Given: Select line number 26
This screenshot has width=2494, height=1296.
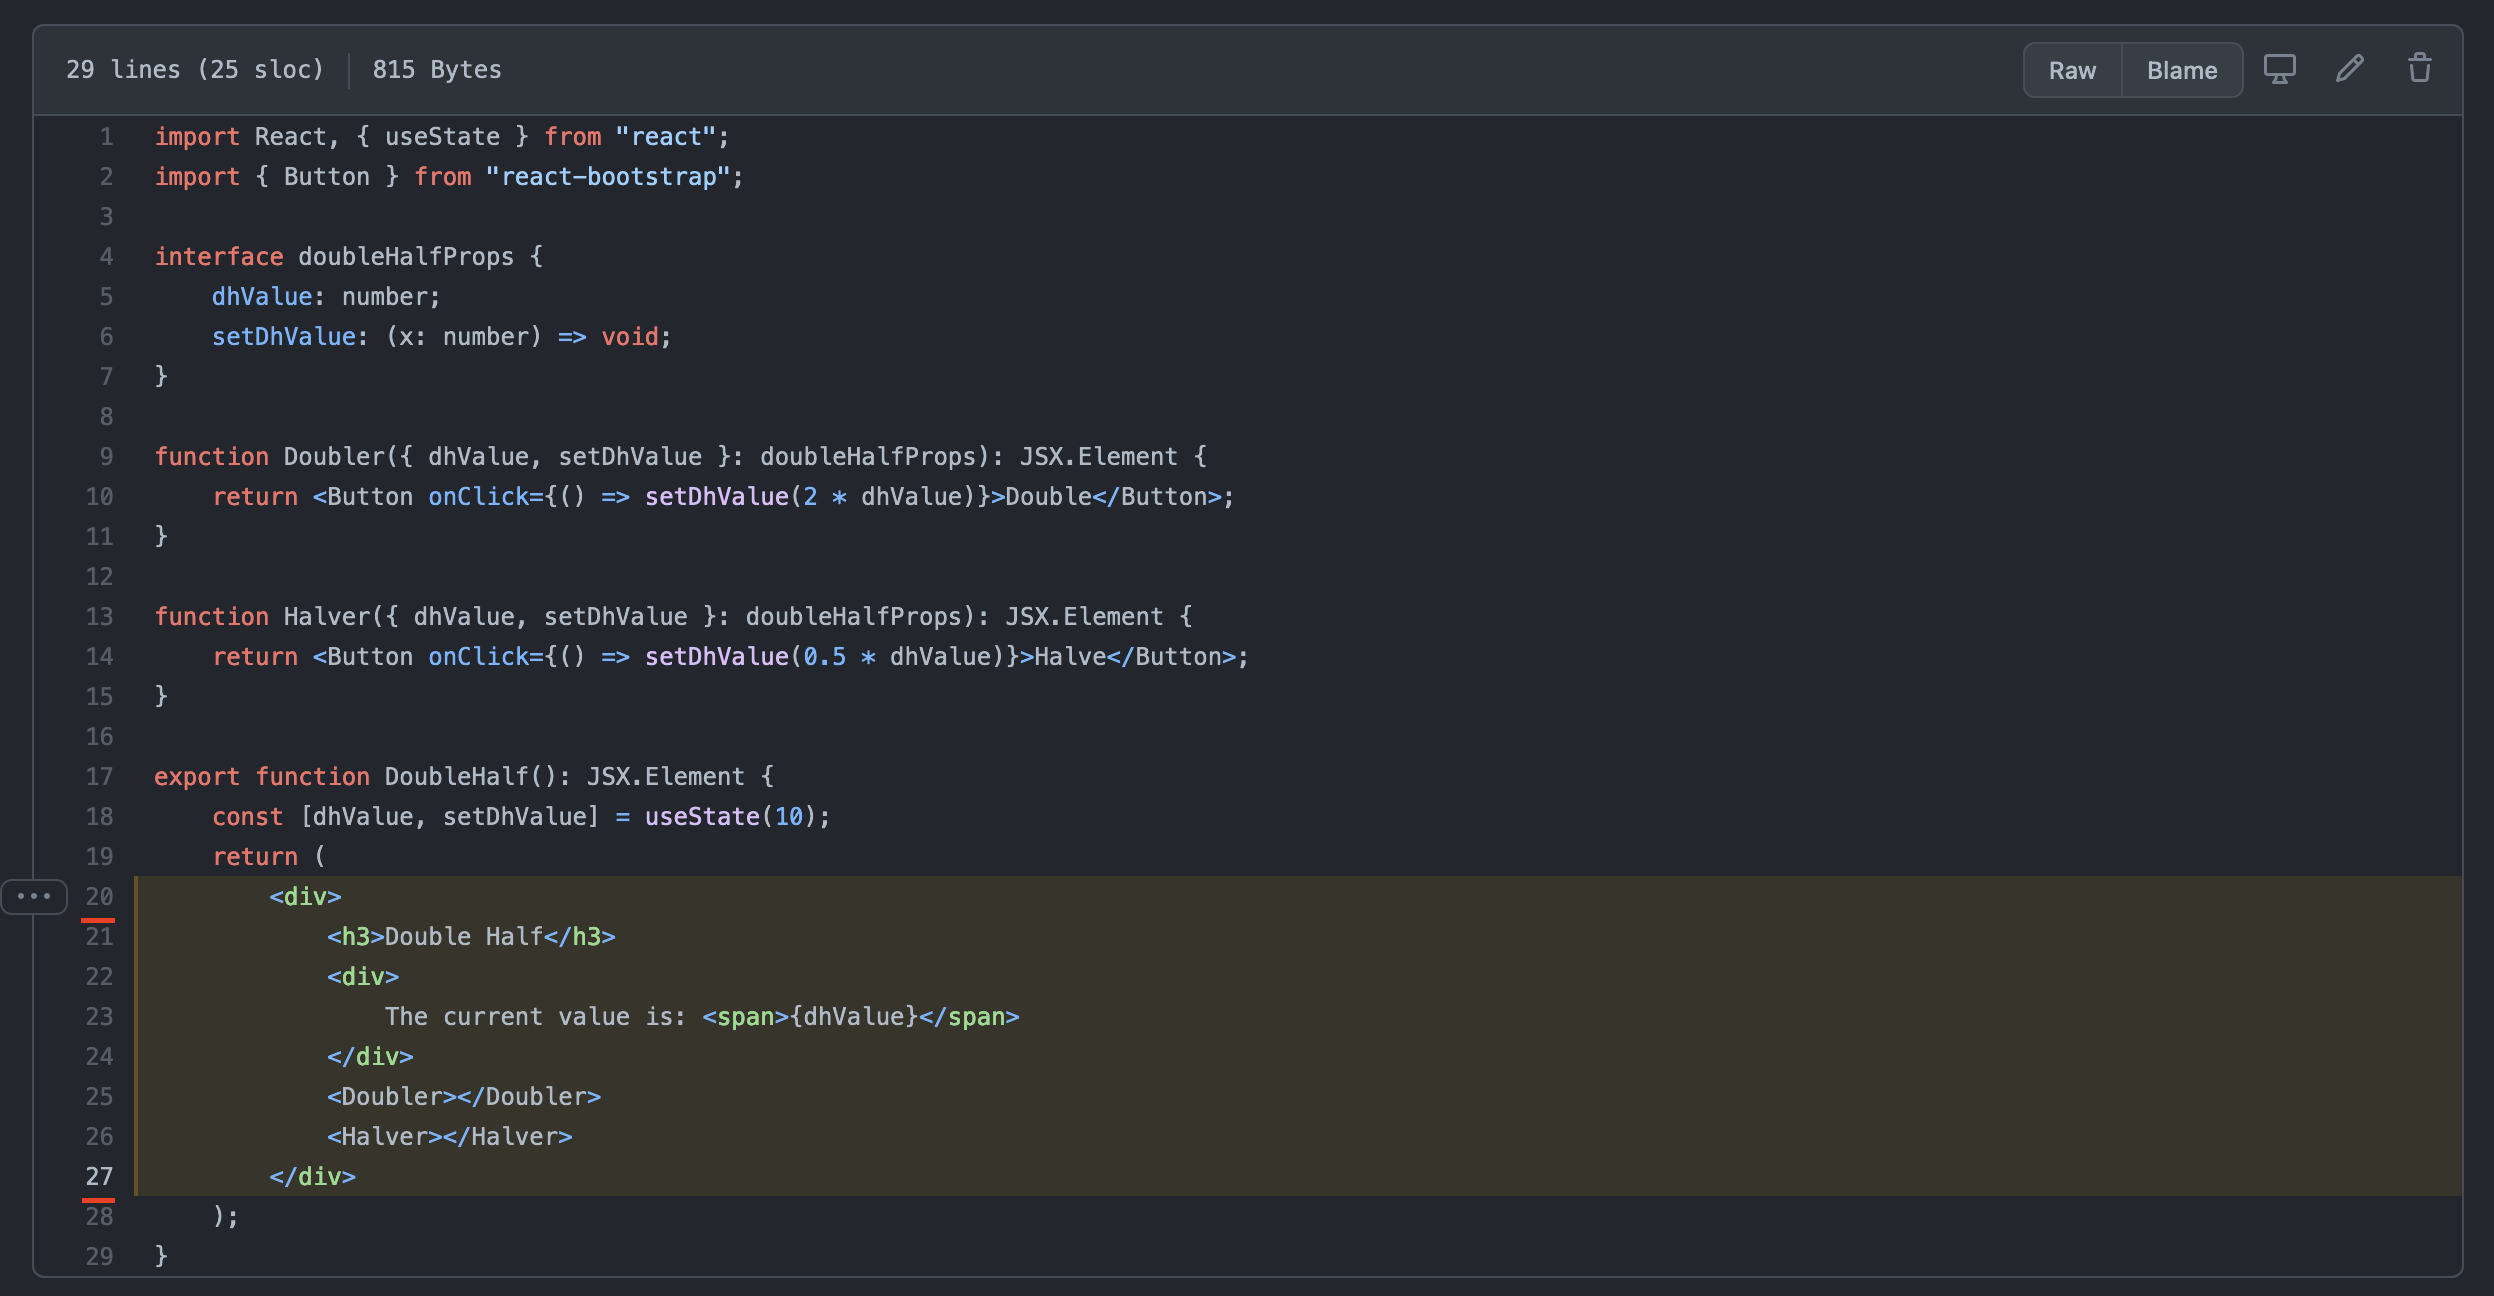Looking at the screenshot, I should click(99, 1137).
